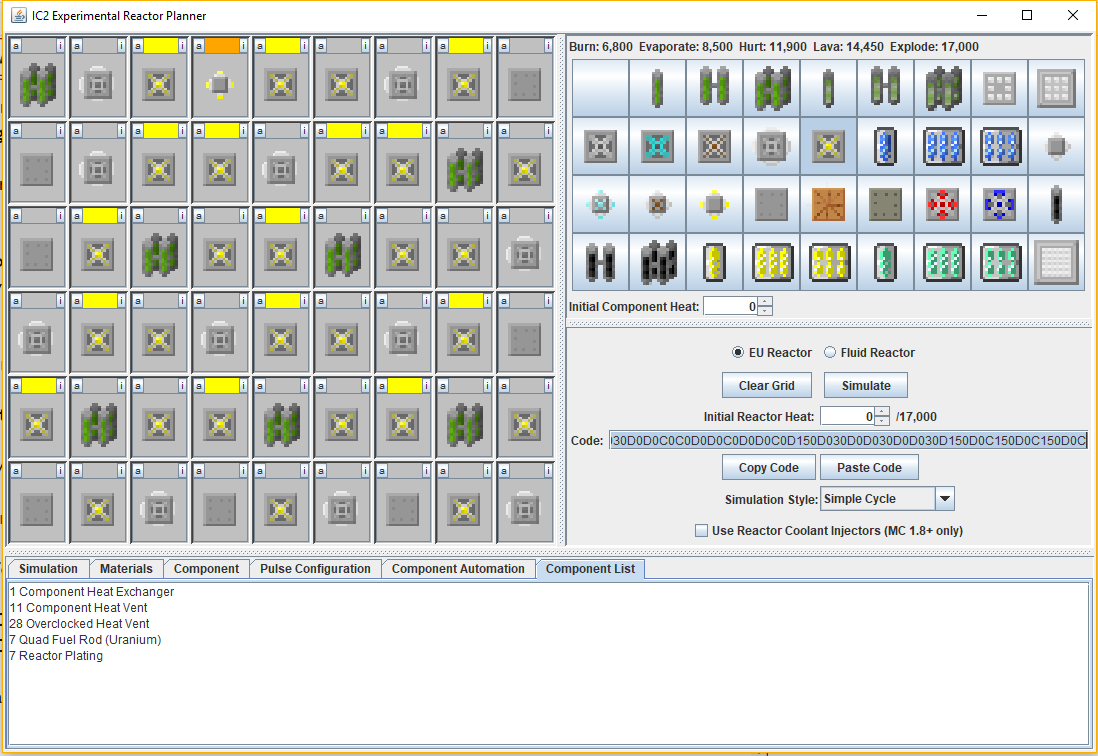Image resolution: width=1098 pixels, height=756 pixels.
Task: Pick the basic Heat Vent palette icon
Action: tap(600, 146)
